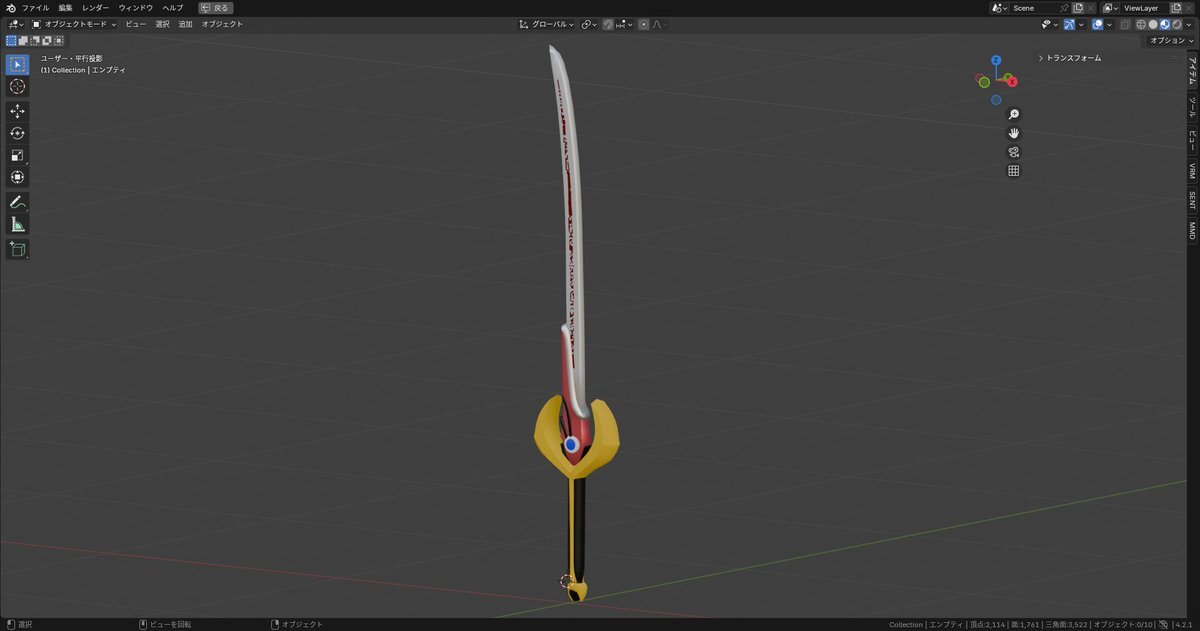The height and width of the screenshot is (631, 1200).
Task: Open the ファイル menu
Action: pyautogui.click(x=35, y=7)
